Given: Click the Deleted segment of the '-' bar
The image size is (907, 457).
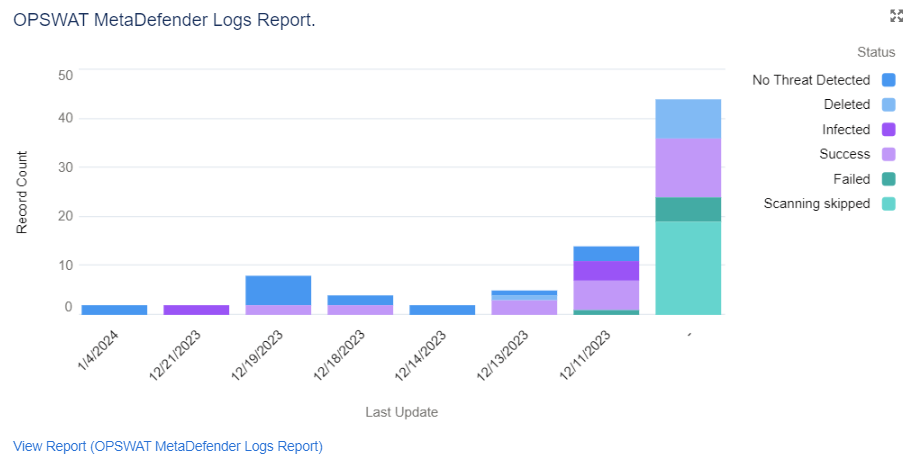Looking at the screenshot, I should point(688,119).
